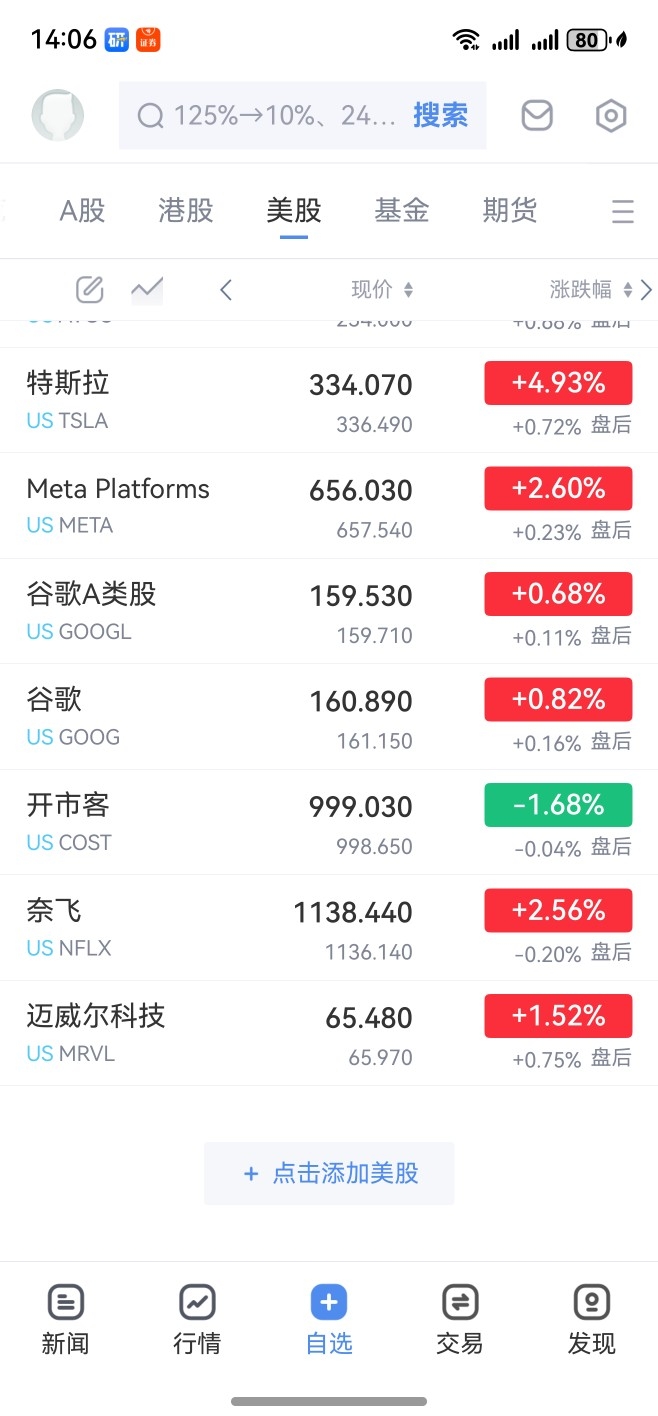Show the previous column with the left chevron
The width and height of the screenshot is (658, 1416).
click(226, 290)
